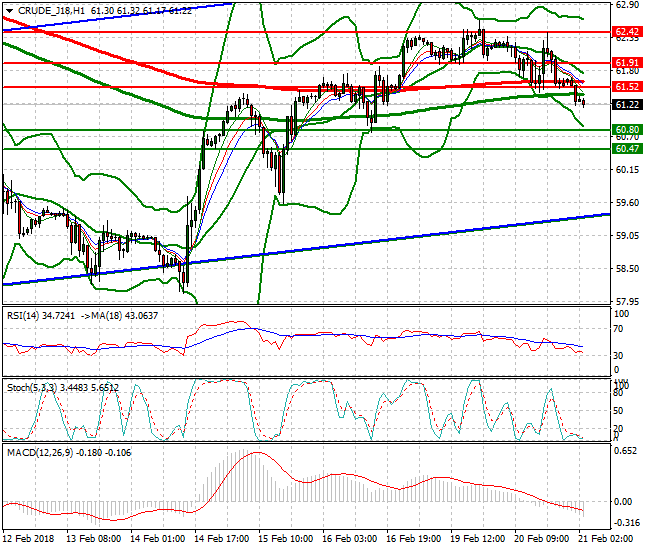Click the 57.95 price scale value
The image size is (650, 550).
coord(627,301)
